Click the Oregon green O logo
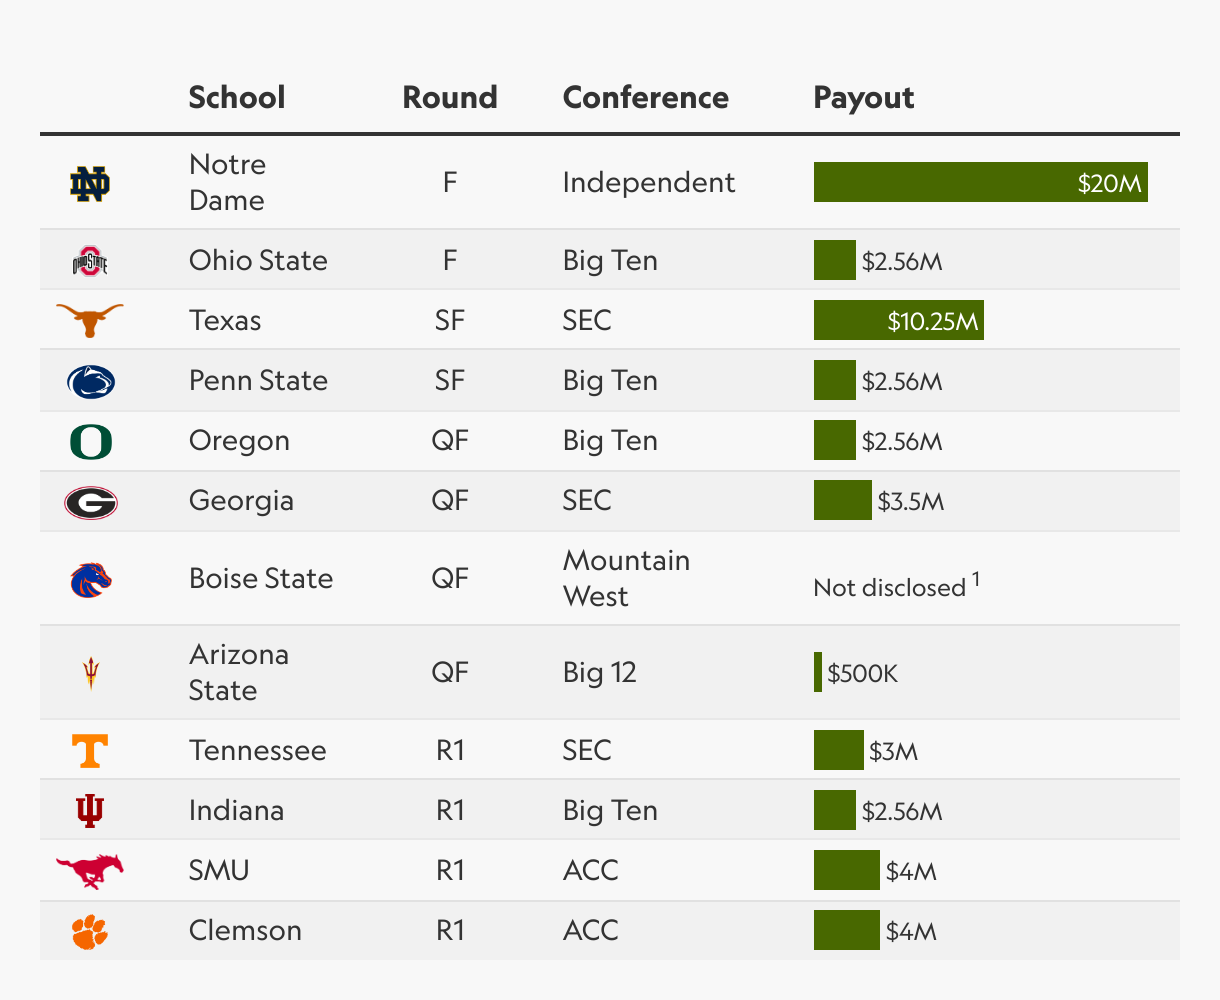The height and width of the screenshot is (1000, 1220). click(90, 441)
